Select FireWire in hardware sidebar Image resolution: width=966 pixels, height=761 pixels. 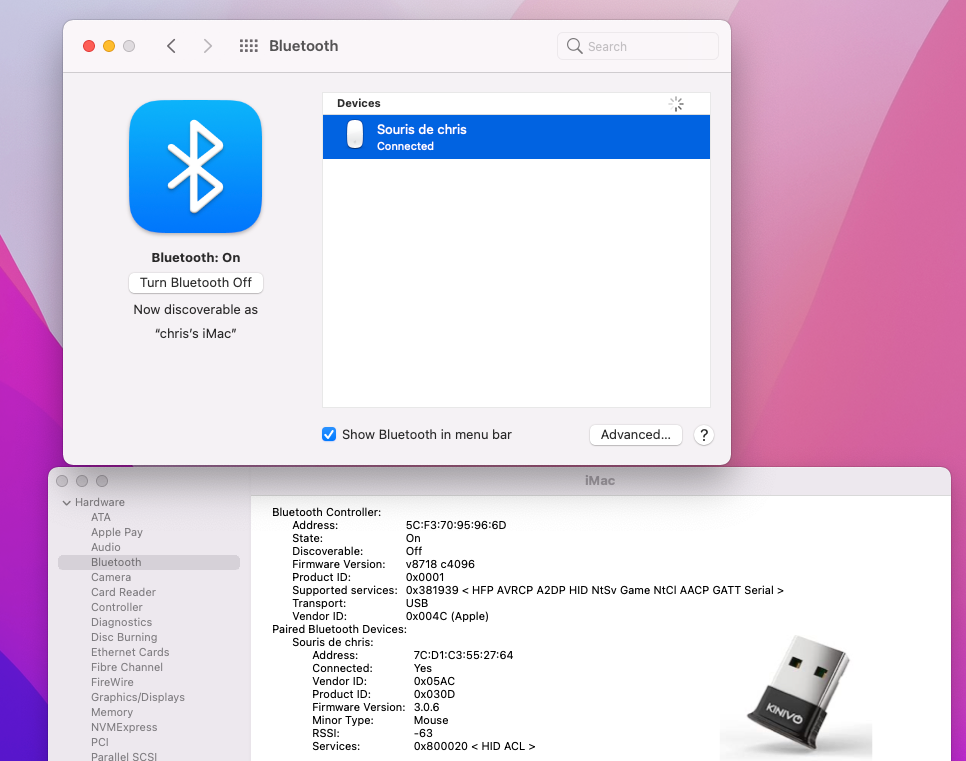pyautogui.click(x=112, y=682)
